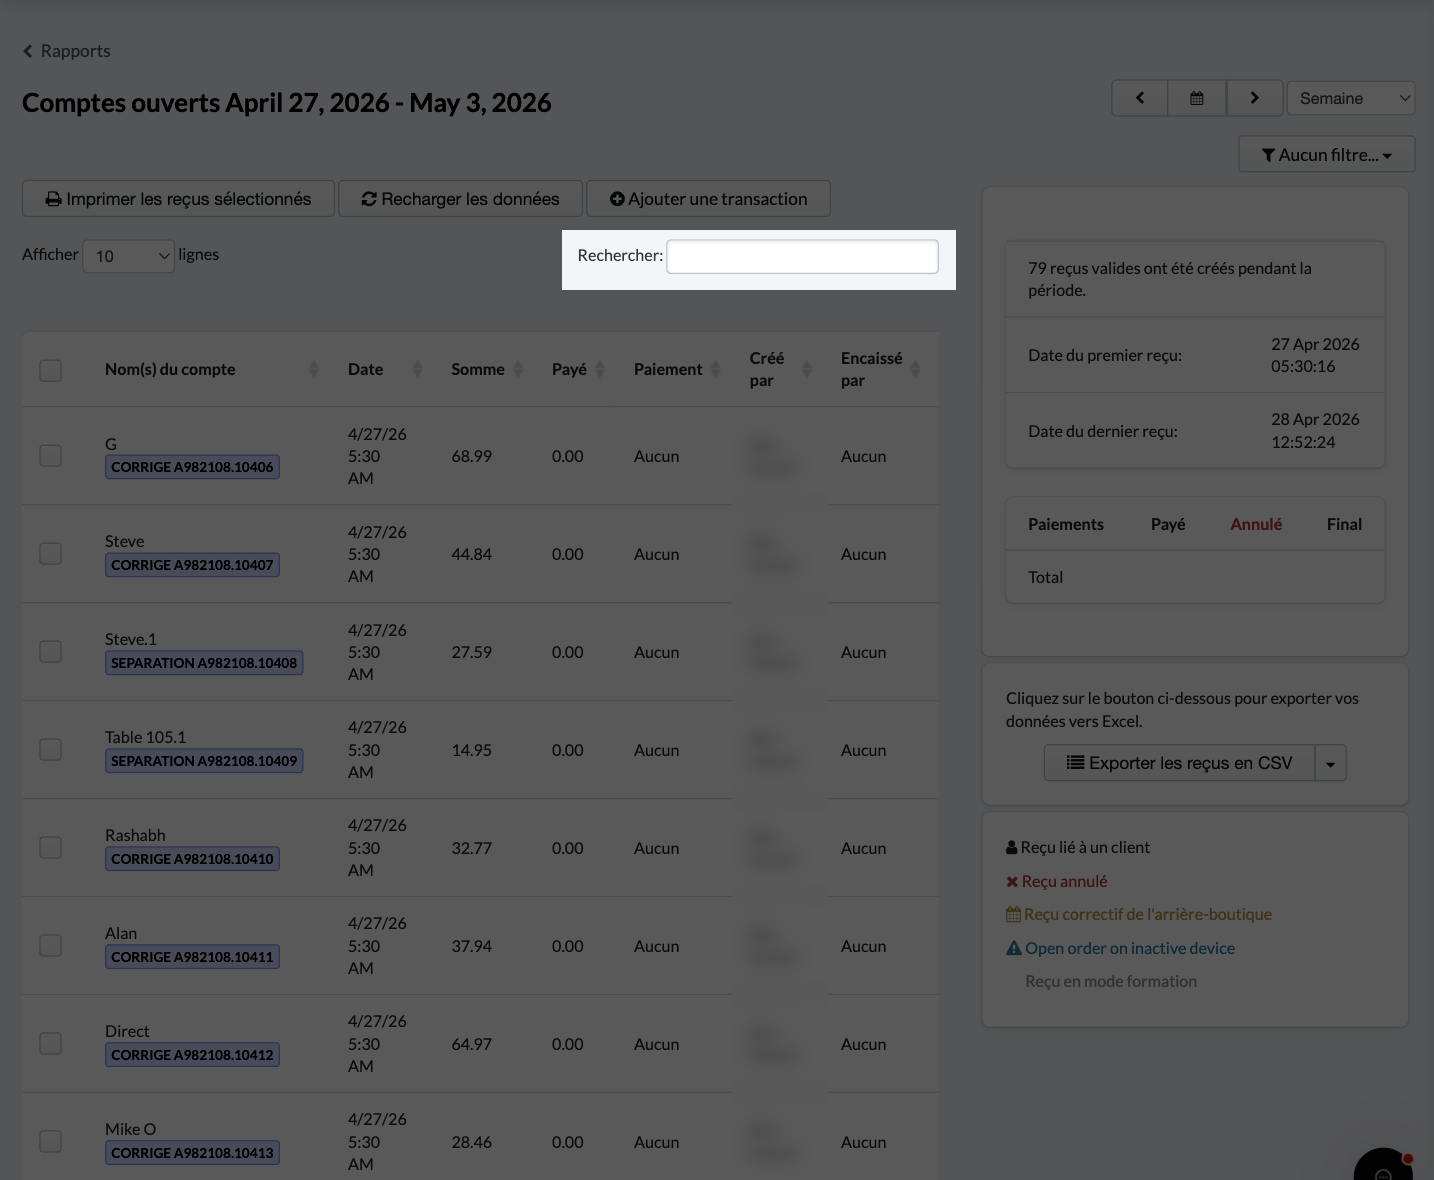1434x1180 pixels.
Task: Click Reçu en mode formation legend
Action: click(1111, 981)
